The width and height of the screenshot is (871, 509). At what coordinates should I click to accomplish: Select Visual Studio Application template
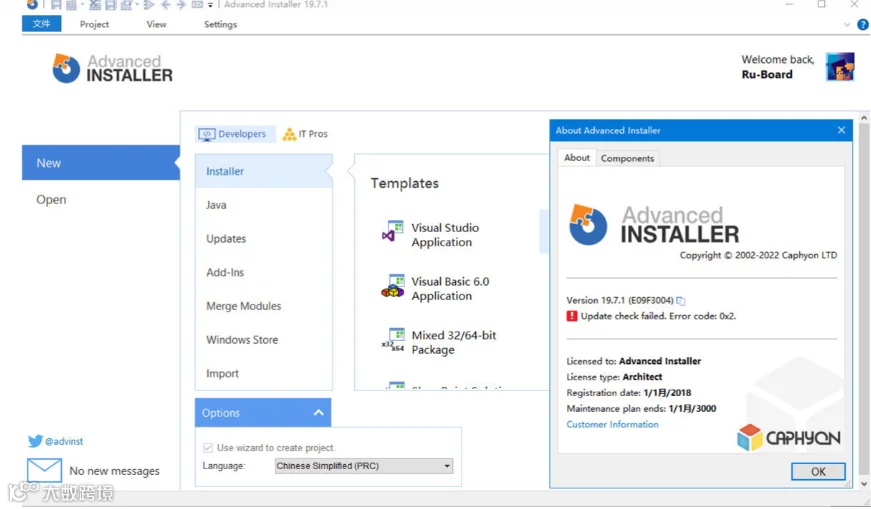[x=431, y=235]
